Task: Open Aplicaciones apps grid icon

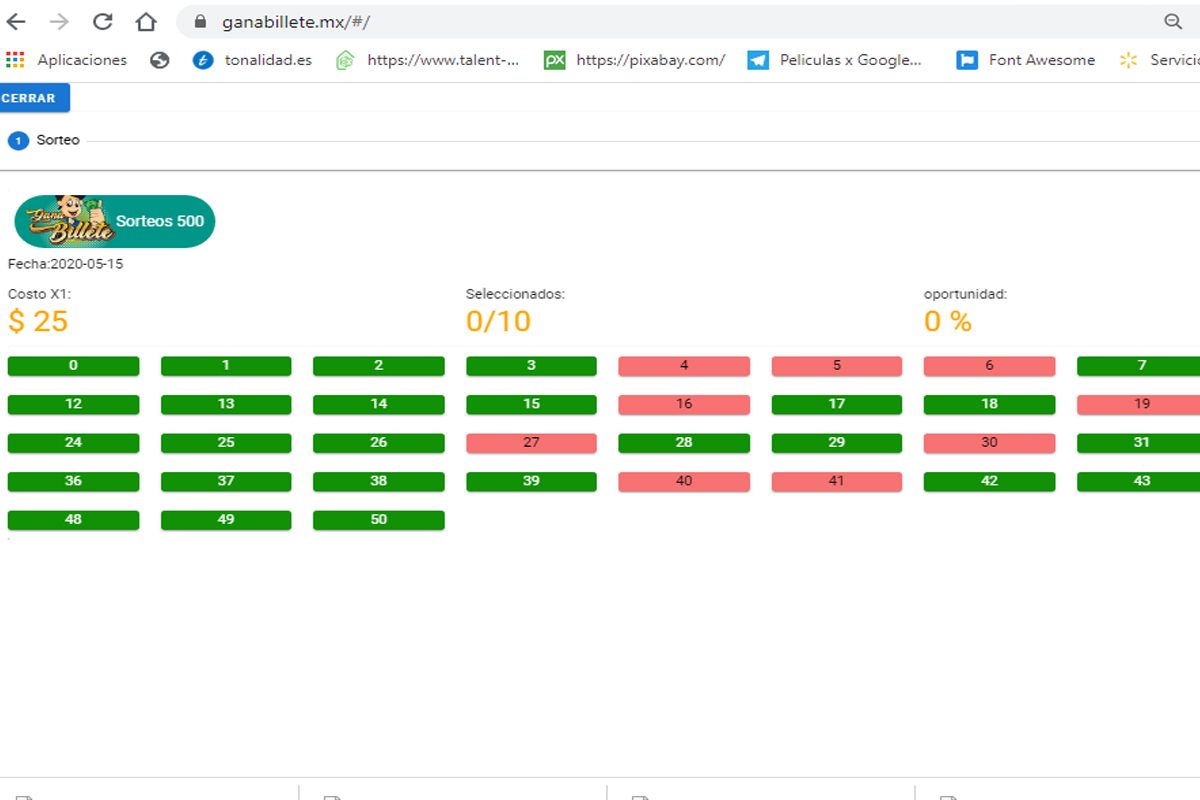Action: [15, 60]
